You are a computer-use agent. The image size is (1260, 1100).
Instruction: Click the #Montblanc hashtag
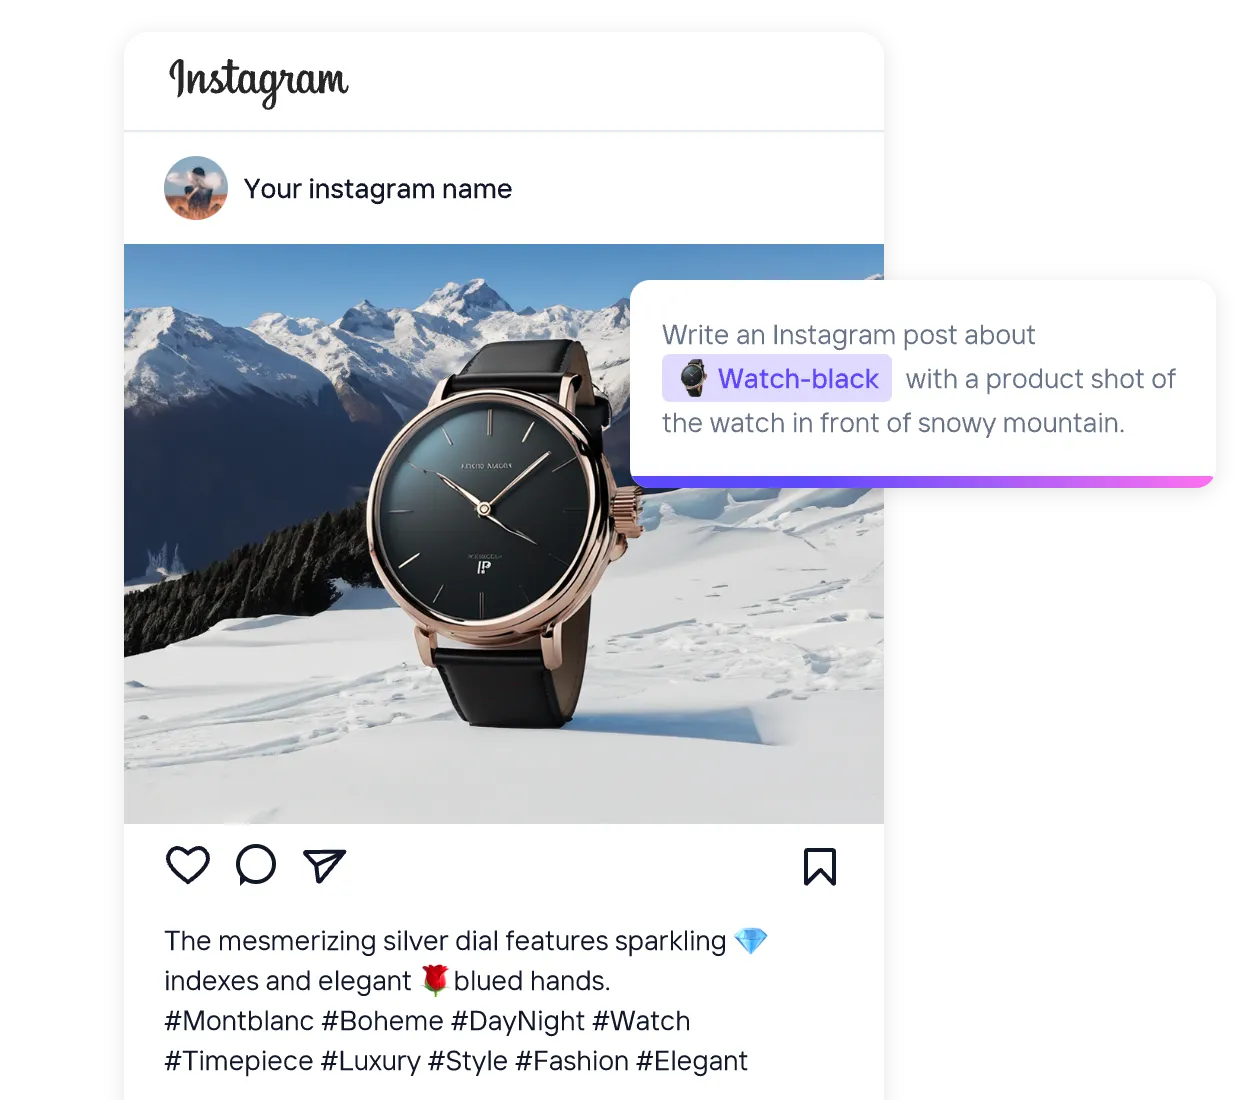[239, 1021]
